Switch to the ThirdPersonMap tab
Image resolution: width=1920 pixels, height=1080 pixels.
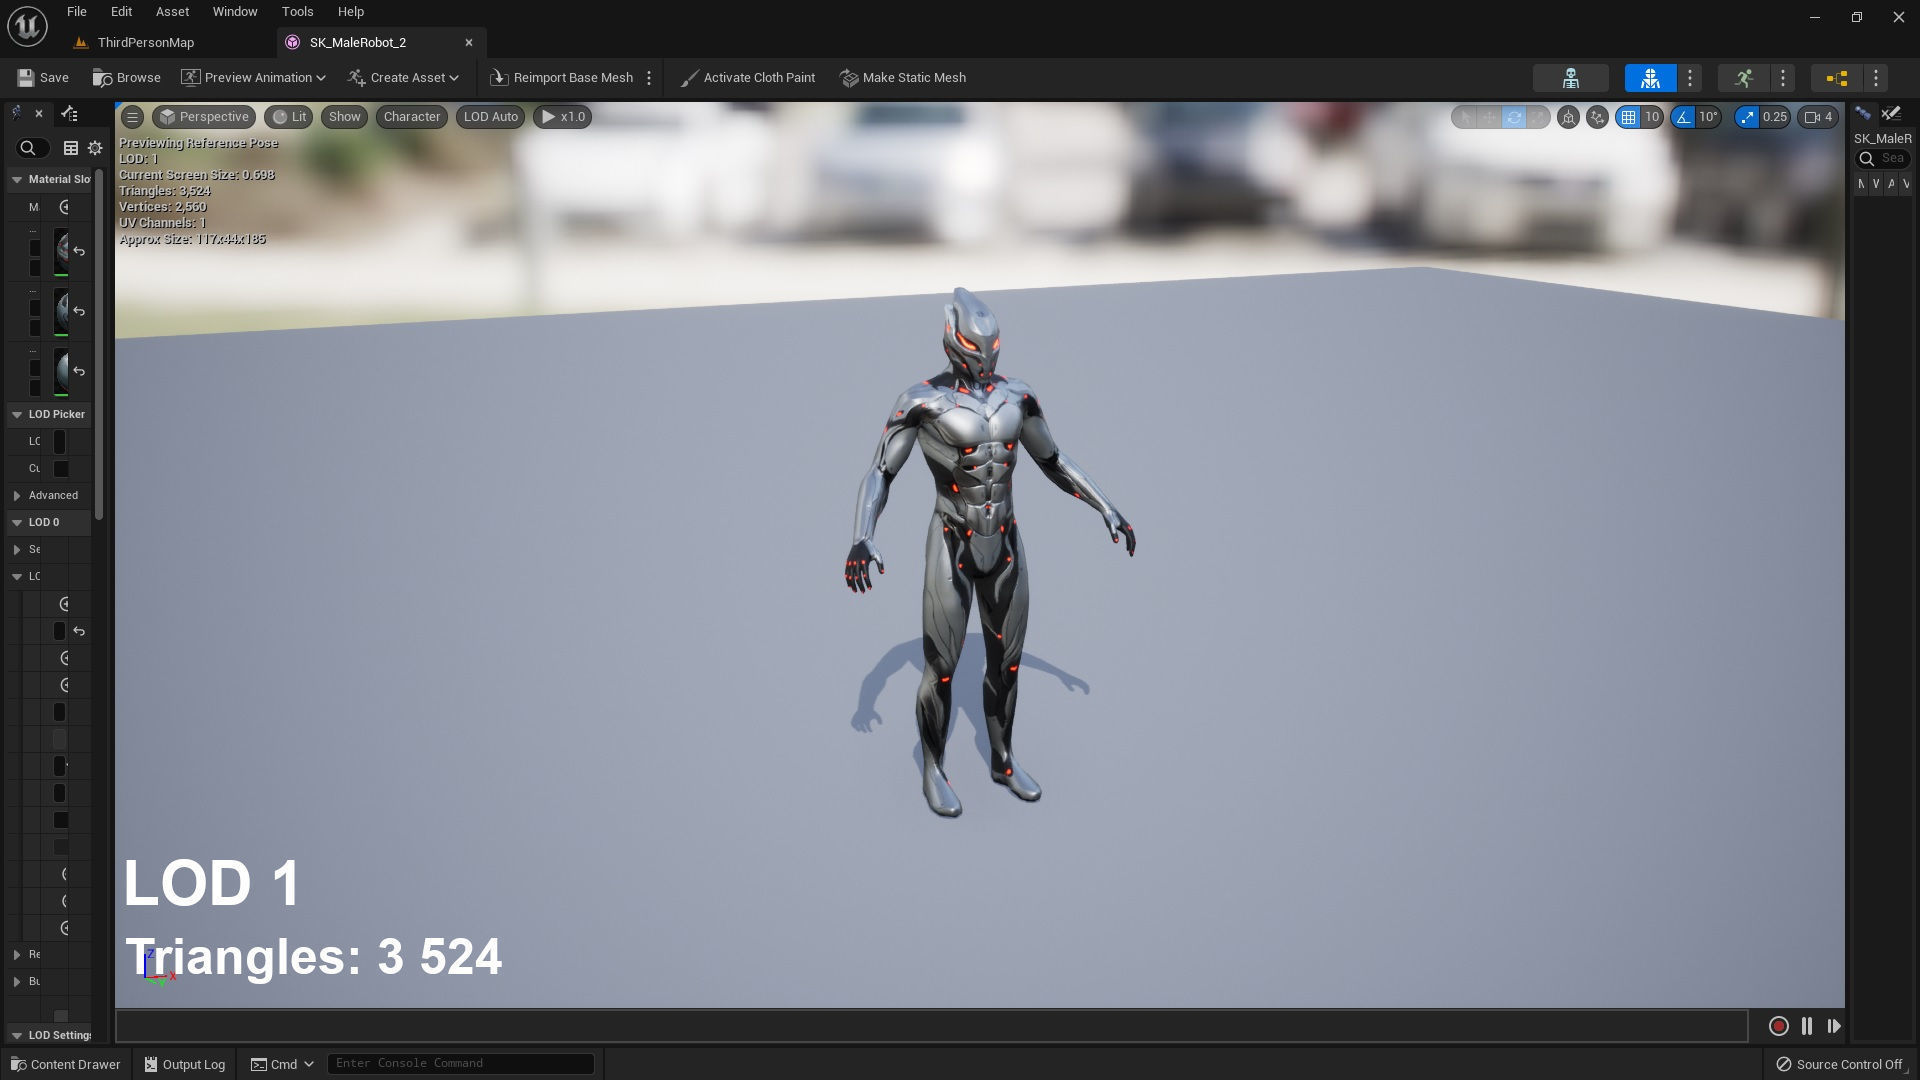point(146,42)
